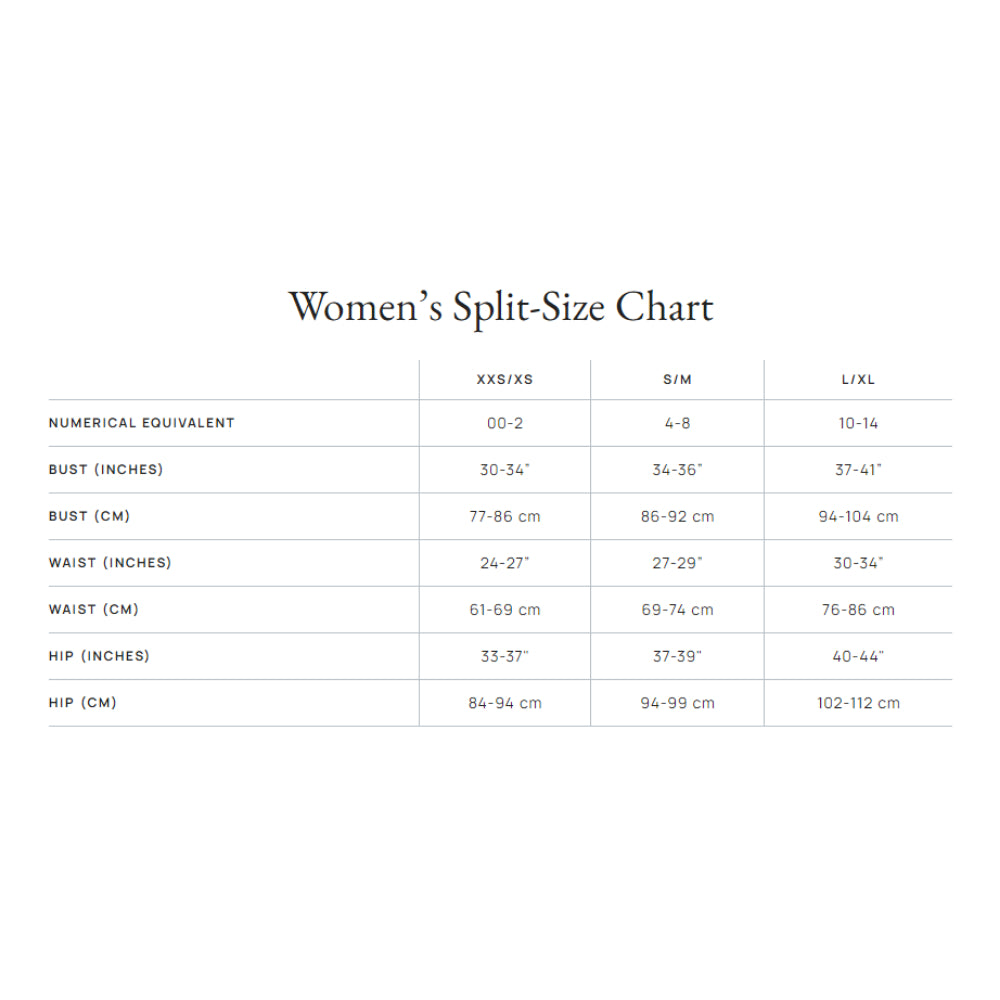Viewport: 1000px width, 1000px height.
Task: Select the 00-2 numerical equivalent cell
Action: tap(505, 423)
